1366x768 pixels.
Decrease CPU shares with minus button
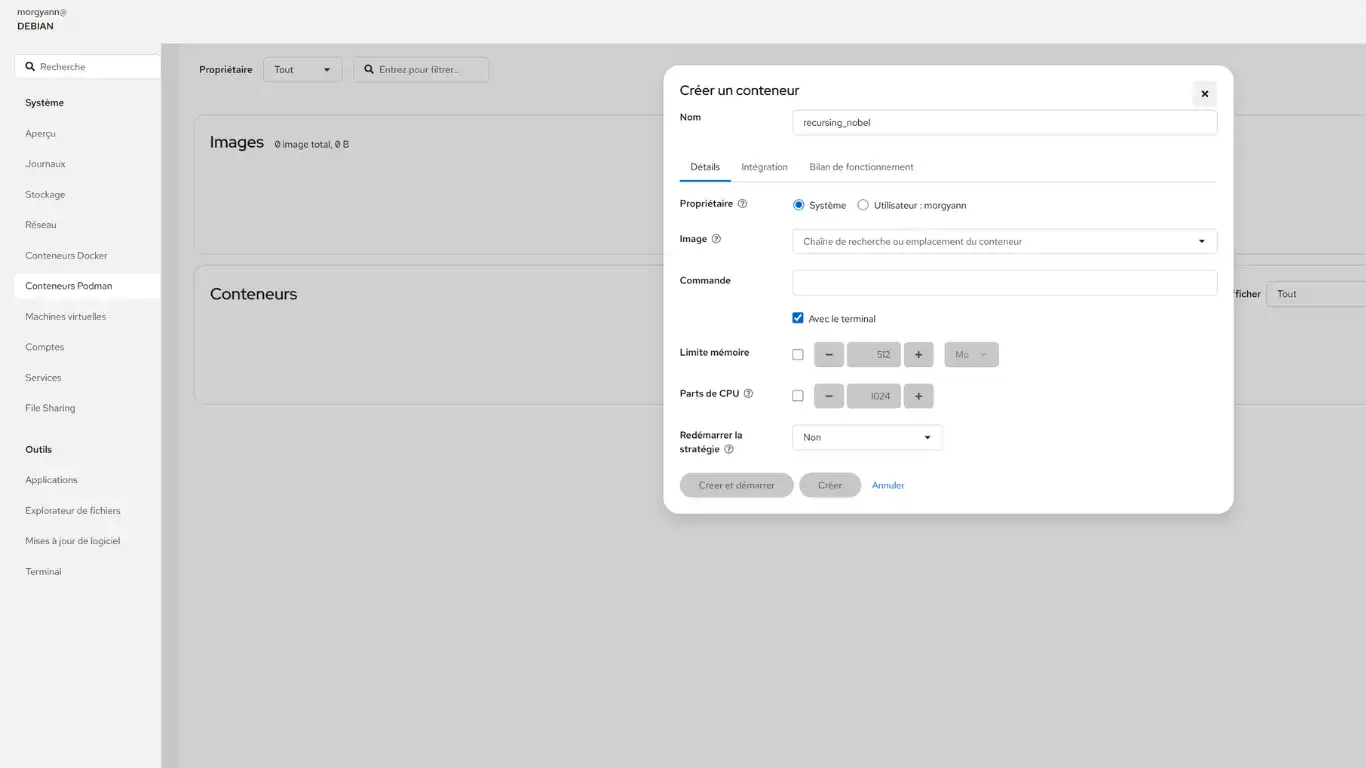829,396
